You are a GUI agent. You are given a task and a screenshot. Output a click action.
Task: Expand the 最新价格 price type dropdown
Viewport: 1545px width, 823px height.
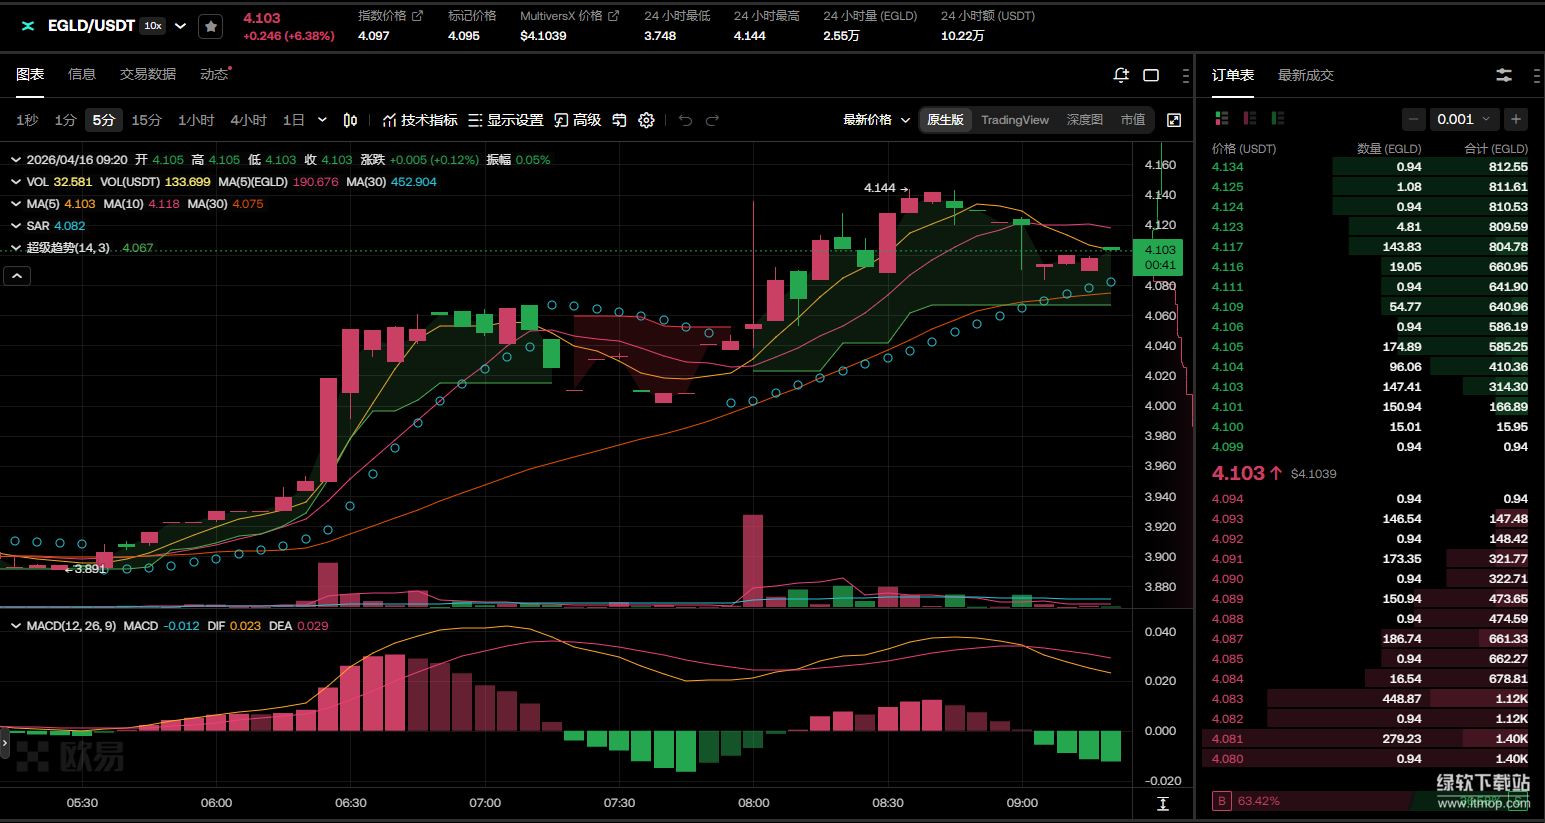point(876,120)
